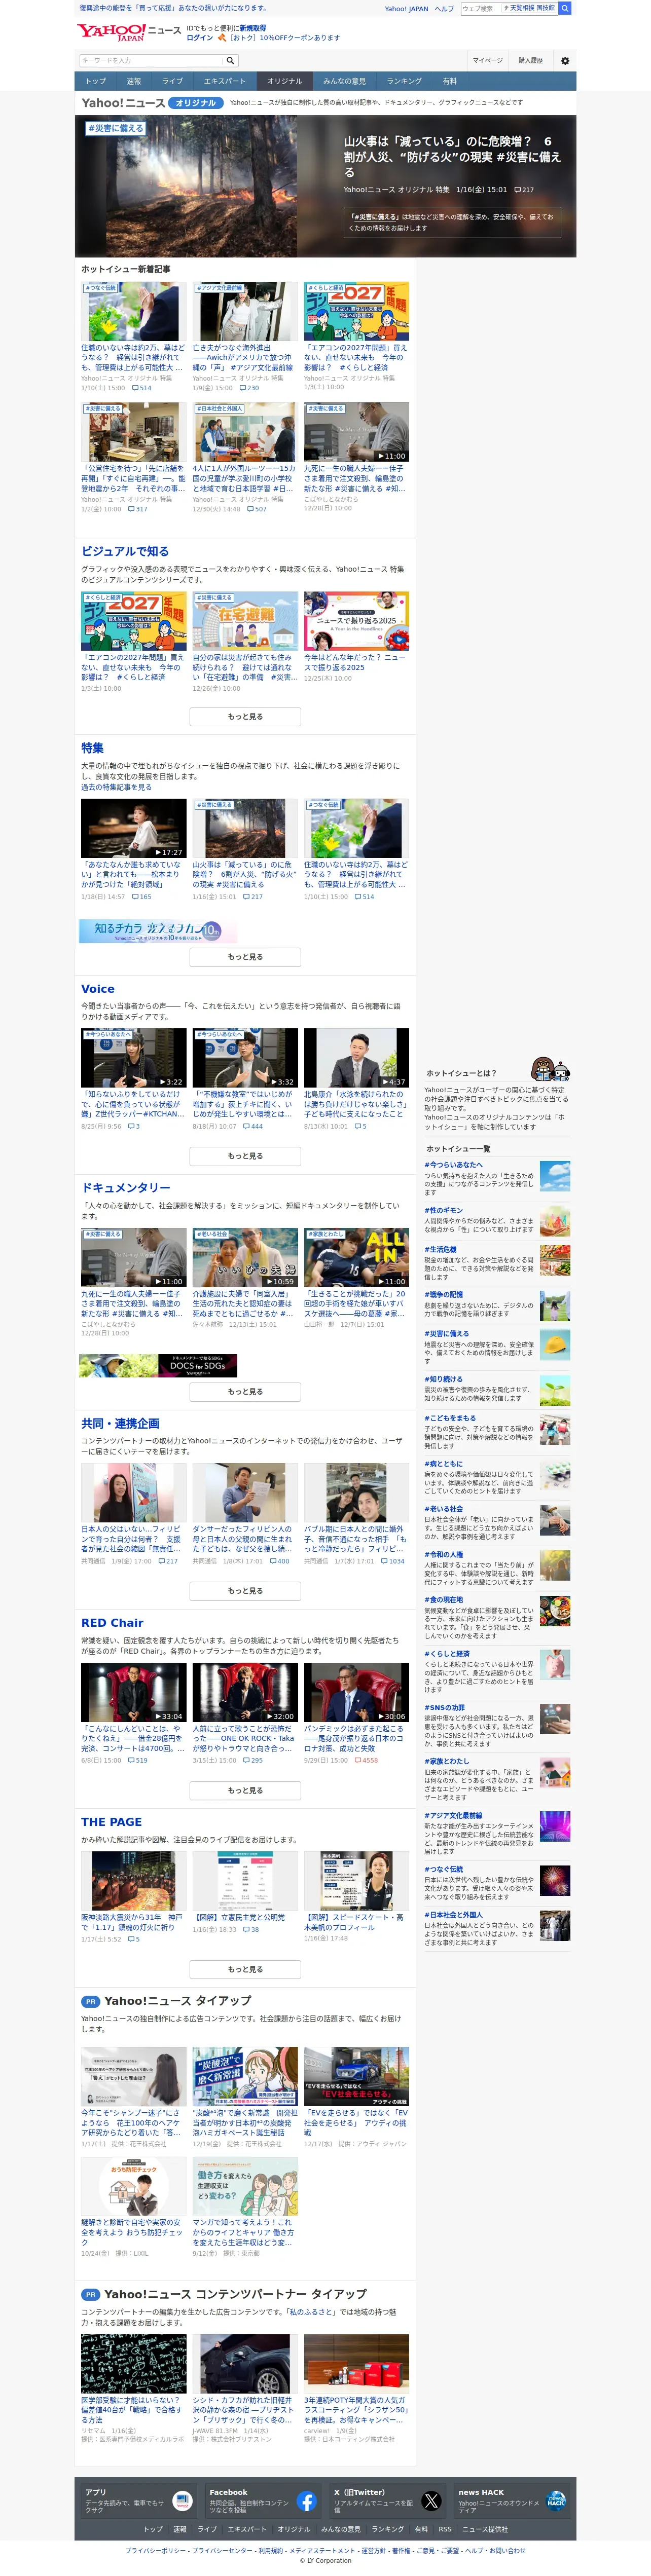Click the 新規取得 link
Viewport: 651px width, 2576px height.
(253, 28)
